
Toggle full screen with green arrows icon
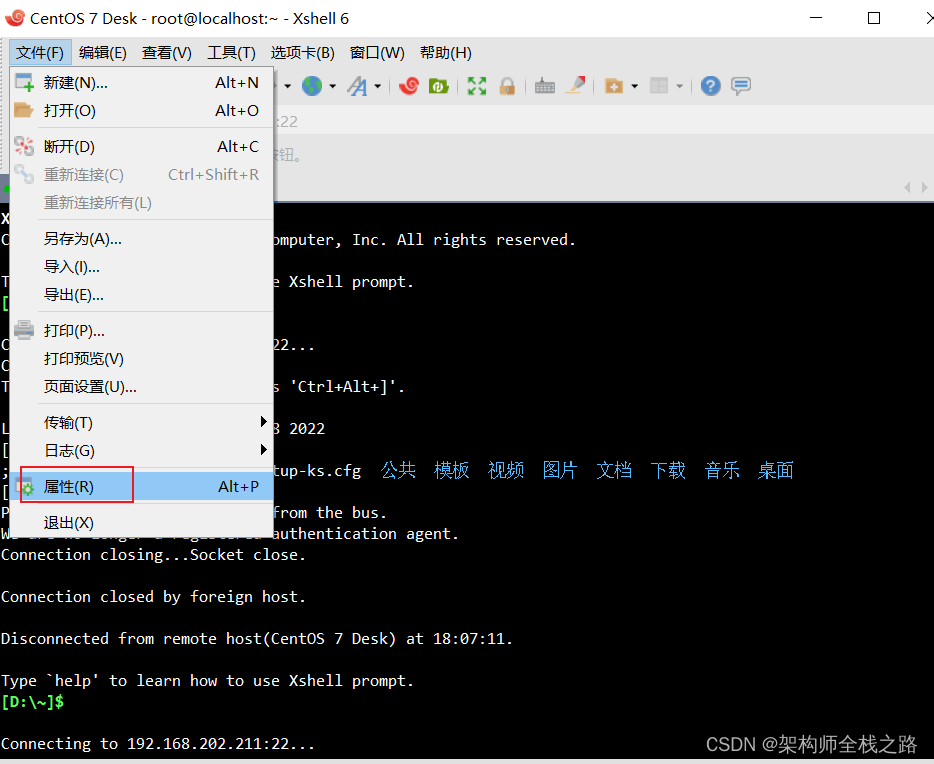tap(477, 86)
